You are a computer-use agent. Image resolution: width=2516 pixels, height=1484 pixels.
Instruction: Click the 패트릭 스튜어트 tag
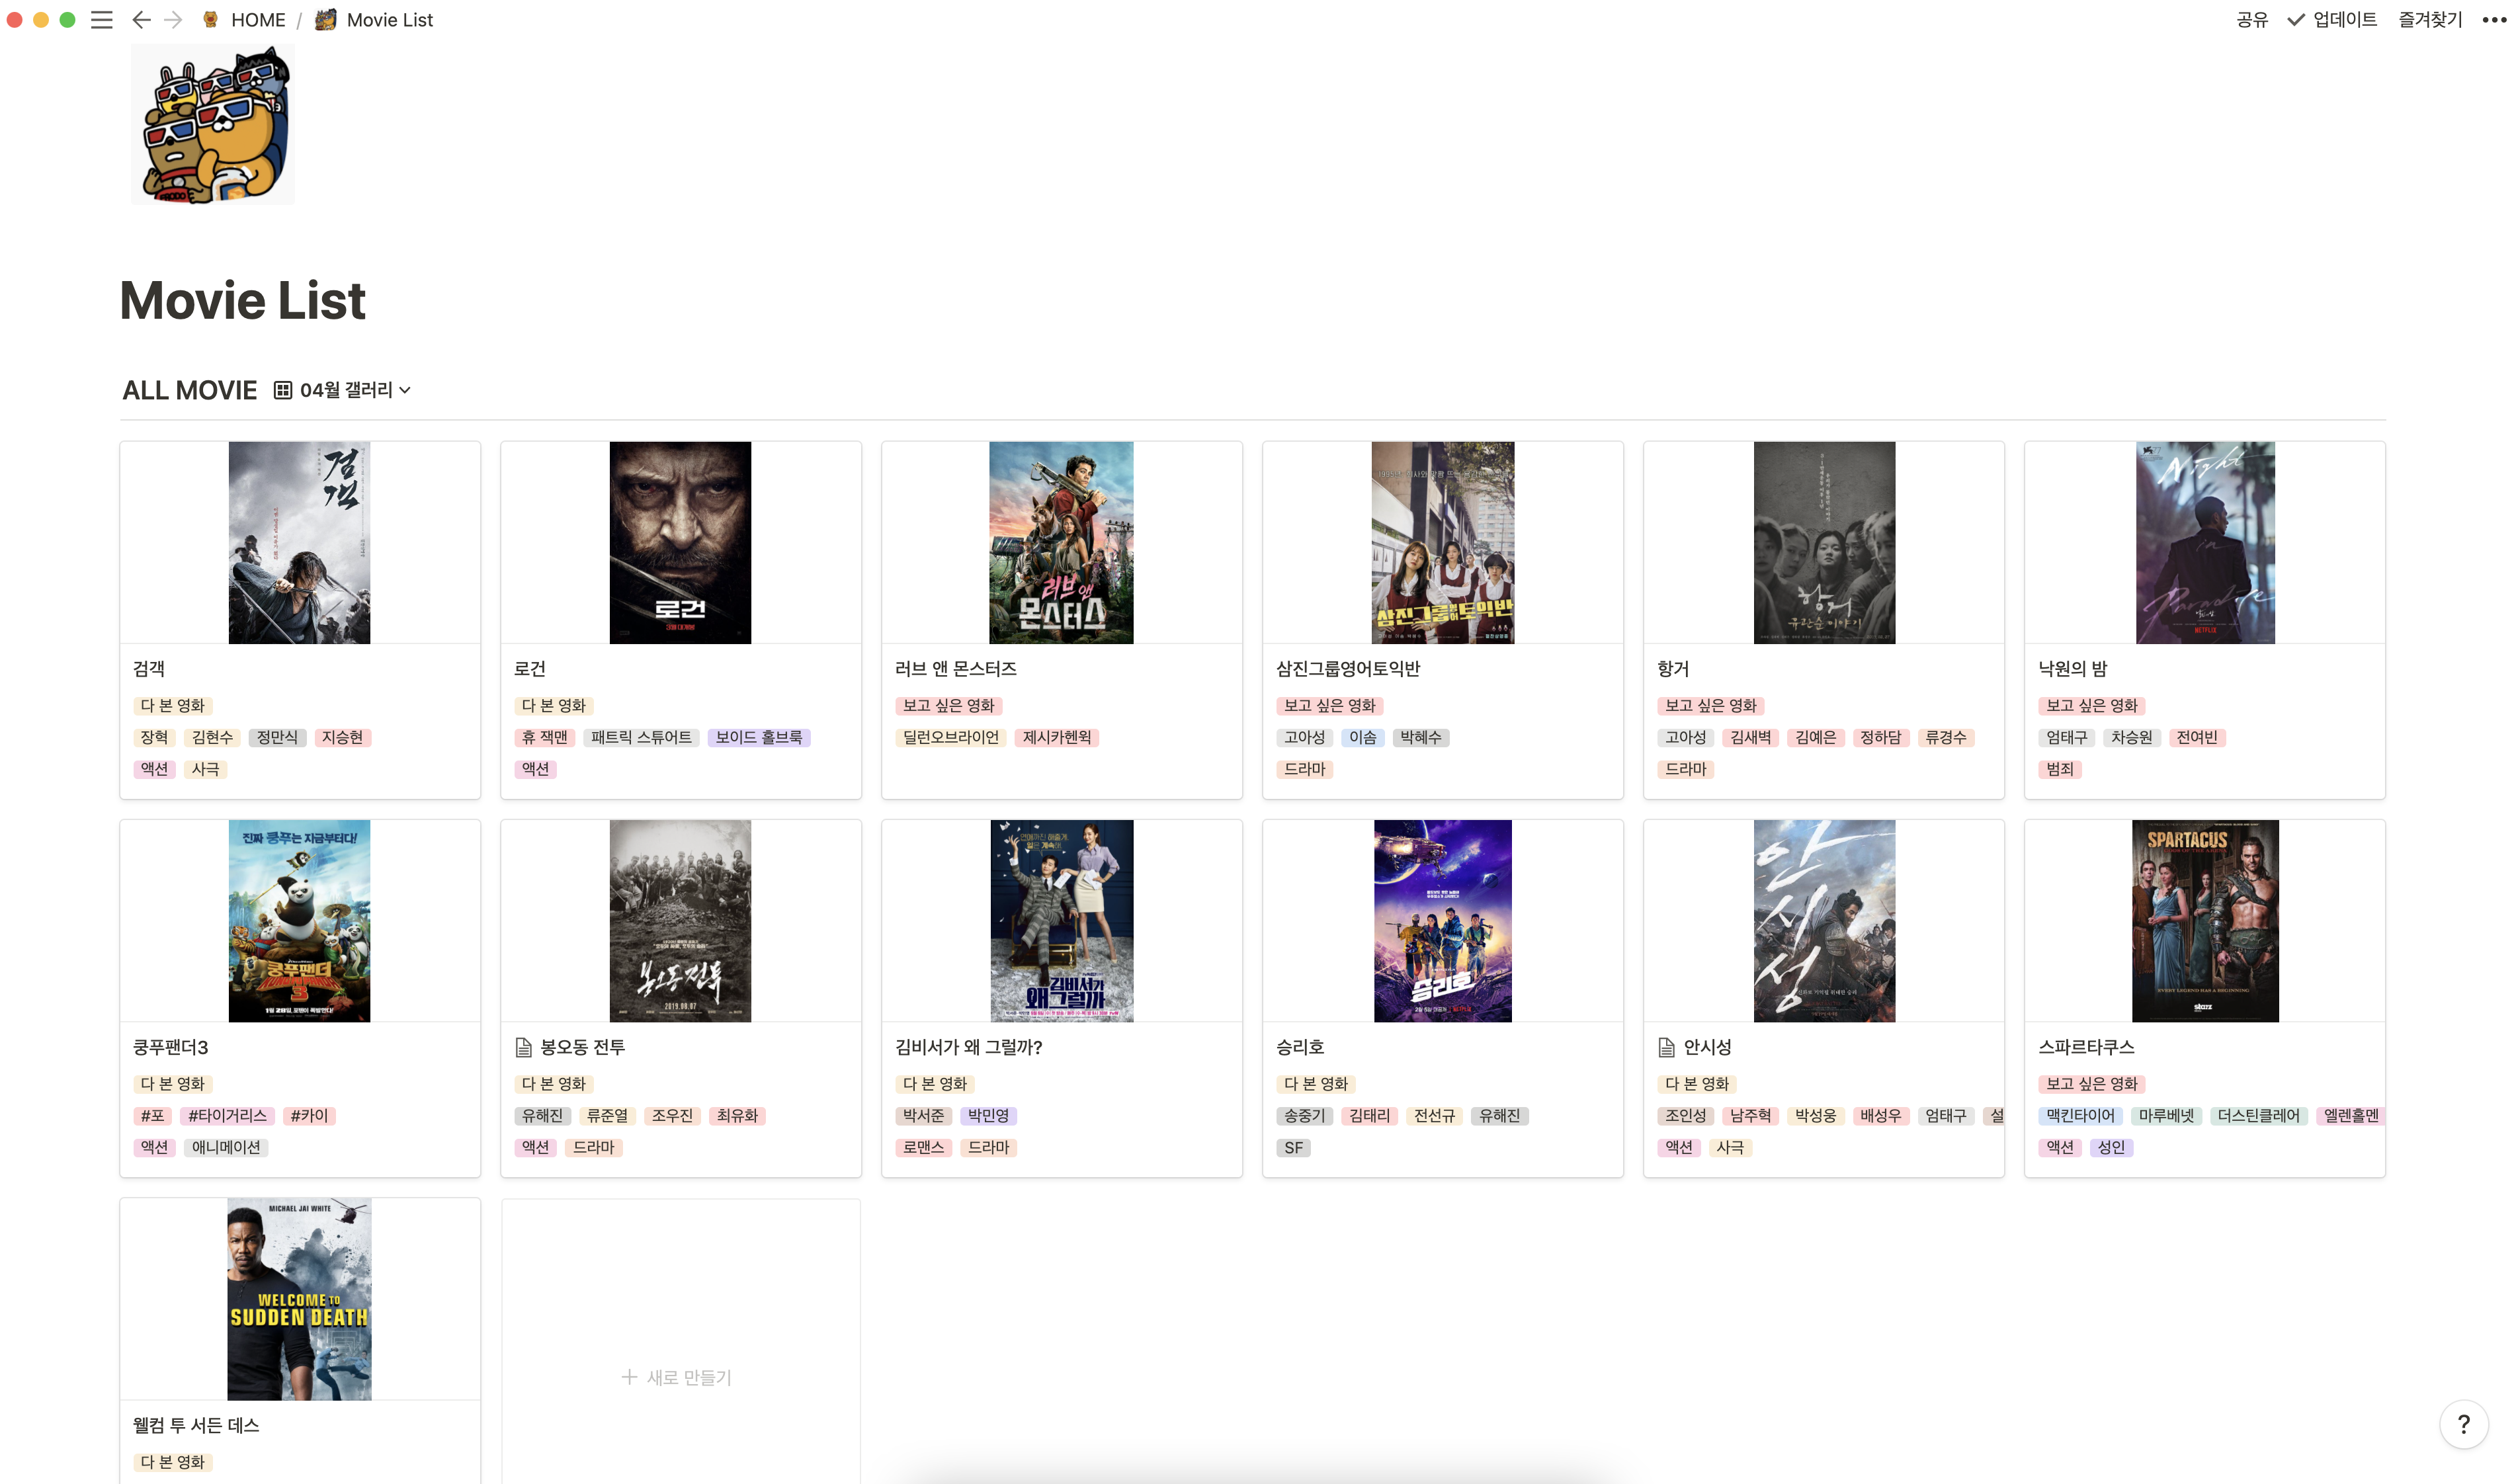coord(641,737)
